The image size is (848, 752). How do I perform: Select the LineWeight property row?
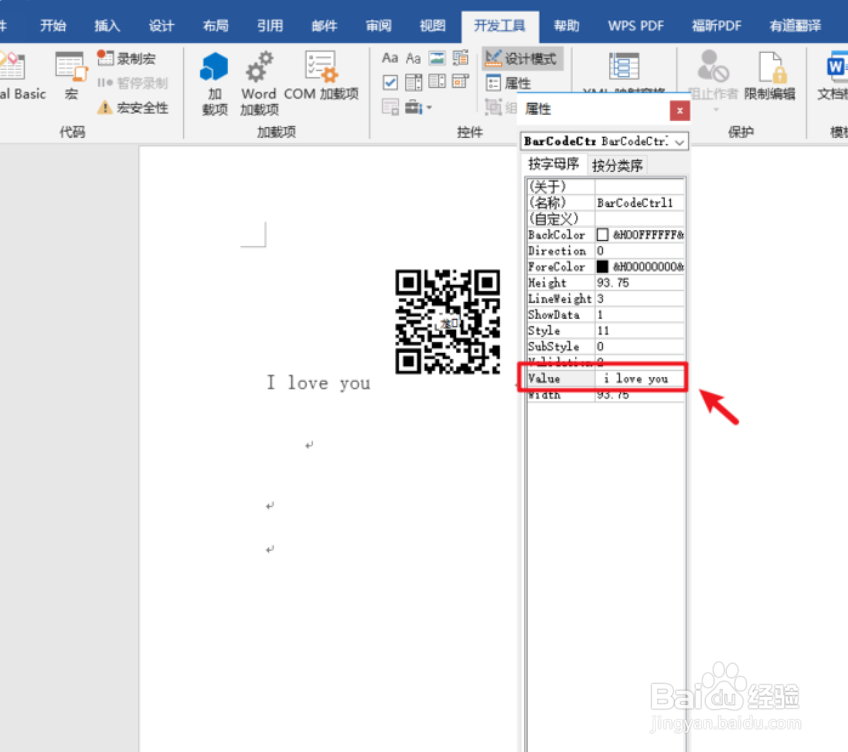(x=606, y=299)
